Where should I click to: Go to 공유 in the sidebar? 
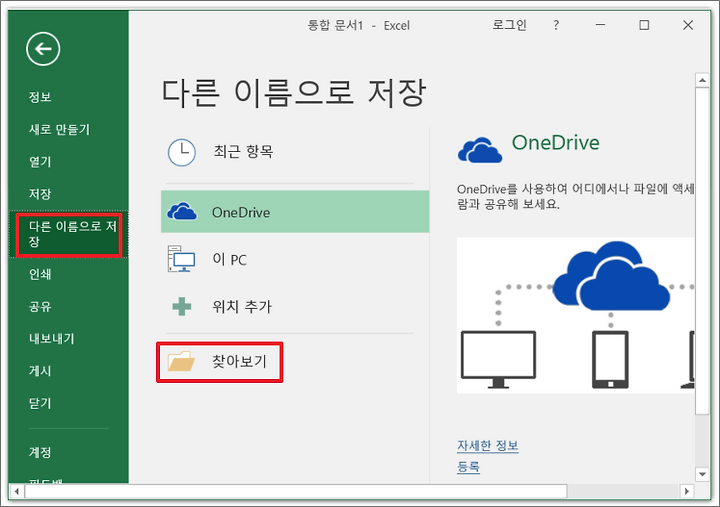click(40, 306)
